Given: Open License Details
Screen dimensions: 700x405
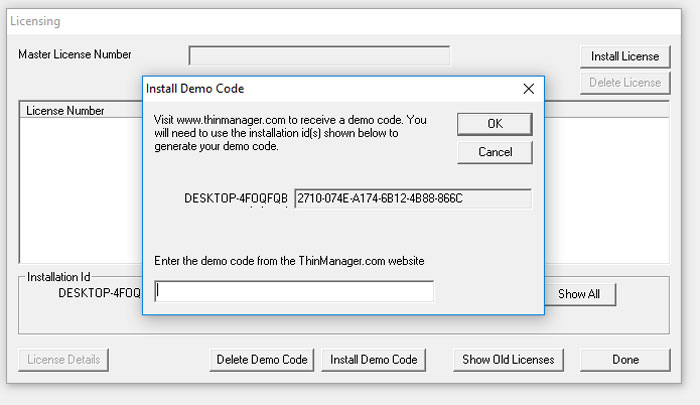Looking at the screenshot, I should click(x=63, y=359).
